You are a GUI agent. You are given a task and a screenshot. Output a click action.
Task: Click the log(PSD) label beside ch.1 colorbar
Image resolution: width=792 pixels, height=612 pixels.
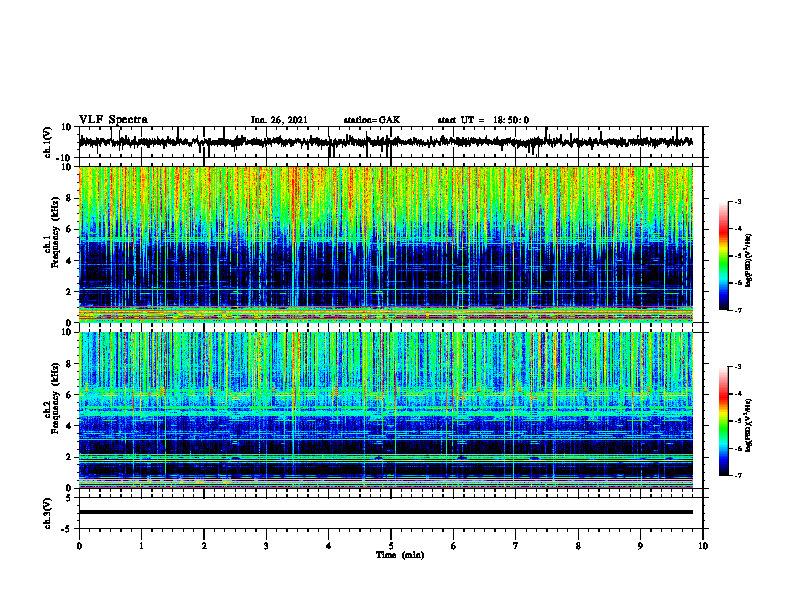click(x=749, y=260)
